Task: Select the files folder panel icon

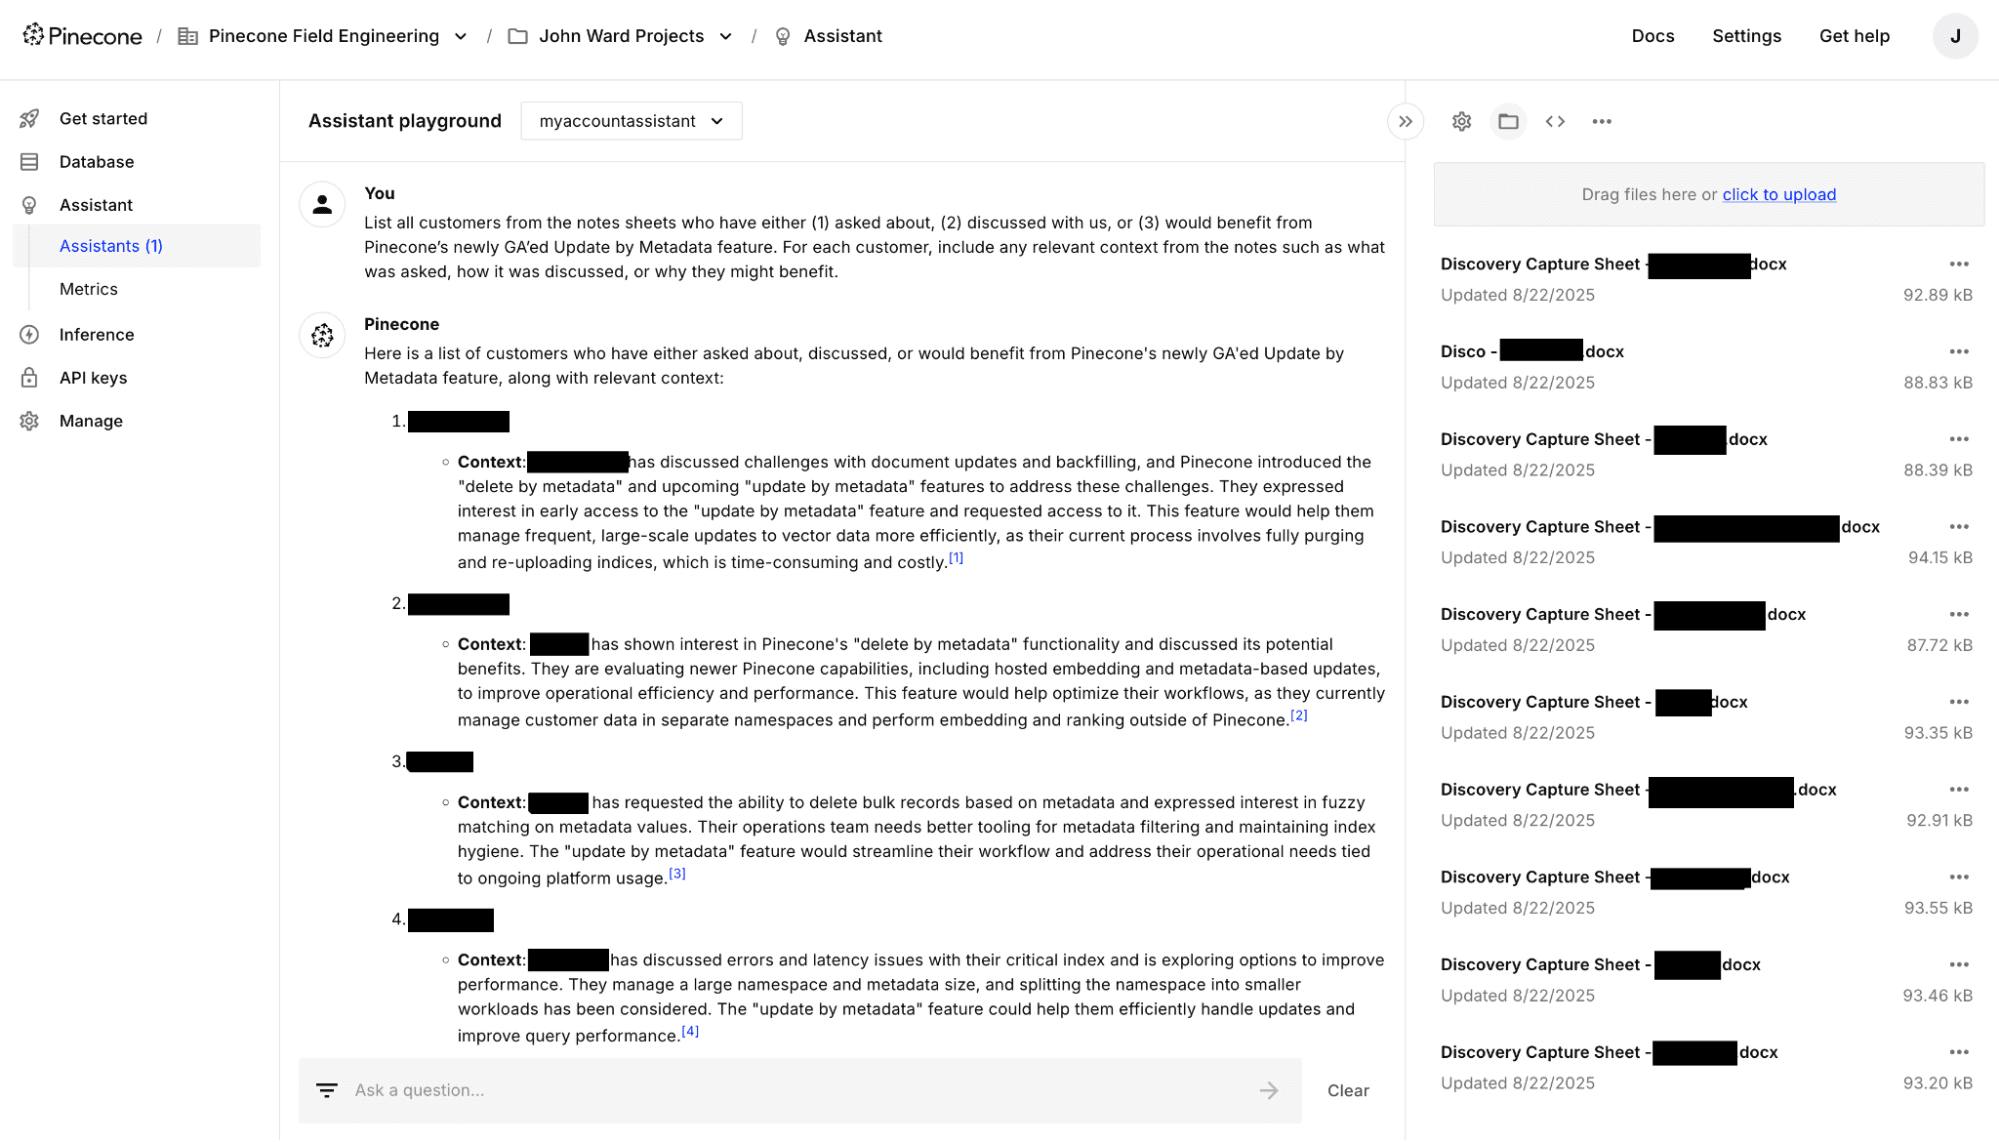Action: [x=1508, y=122]
